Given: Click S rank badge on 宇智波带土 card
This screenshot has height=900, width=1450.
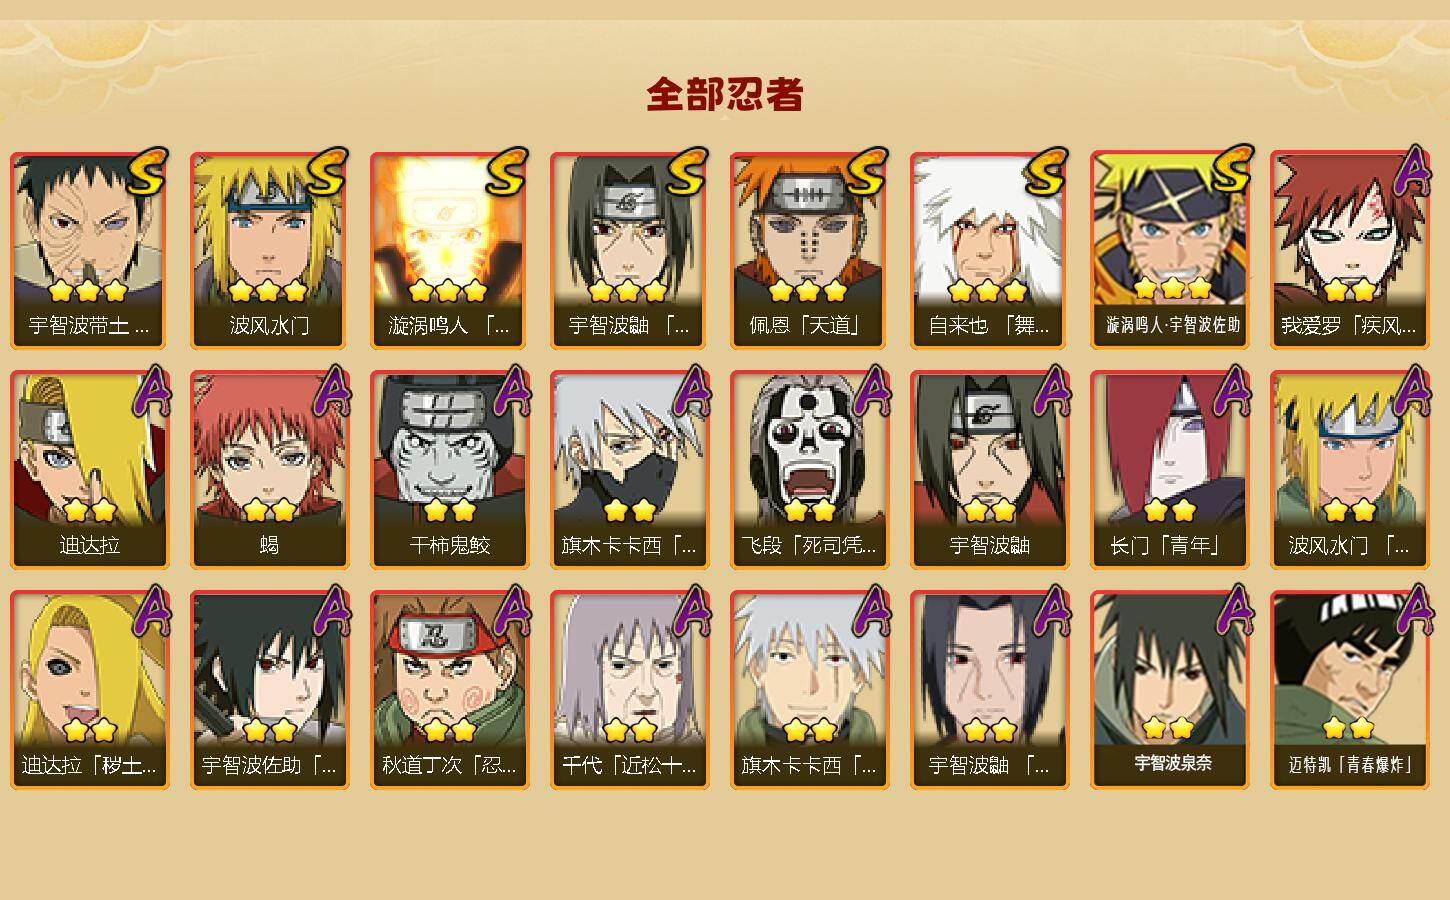Looking at the screenshot, I should pyautogui.click(x=146, y=172).
